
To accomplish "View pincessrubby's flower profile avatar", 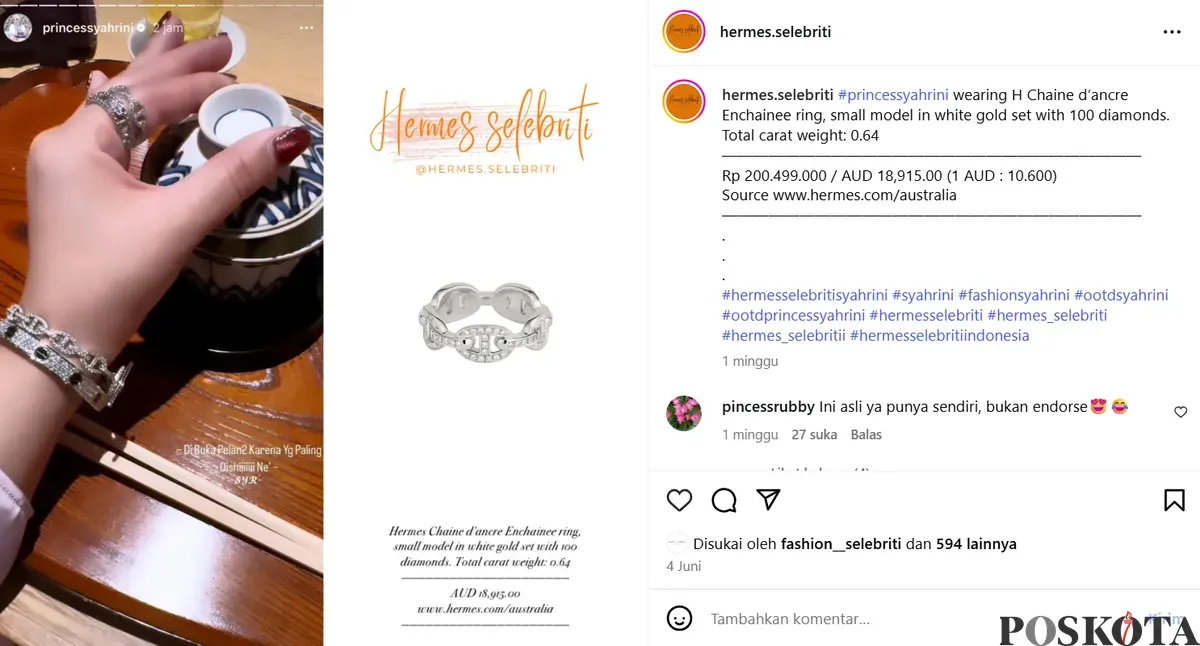I will [684, 412].
